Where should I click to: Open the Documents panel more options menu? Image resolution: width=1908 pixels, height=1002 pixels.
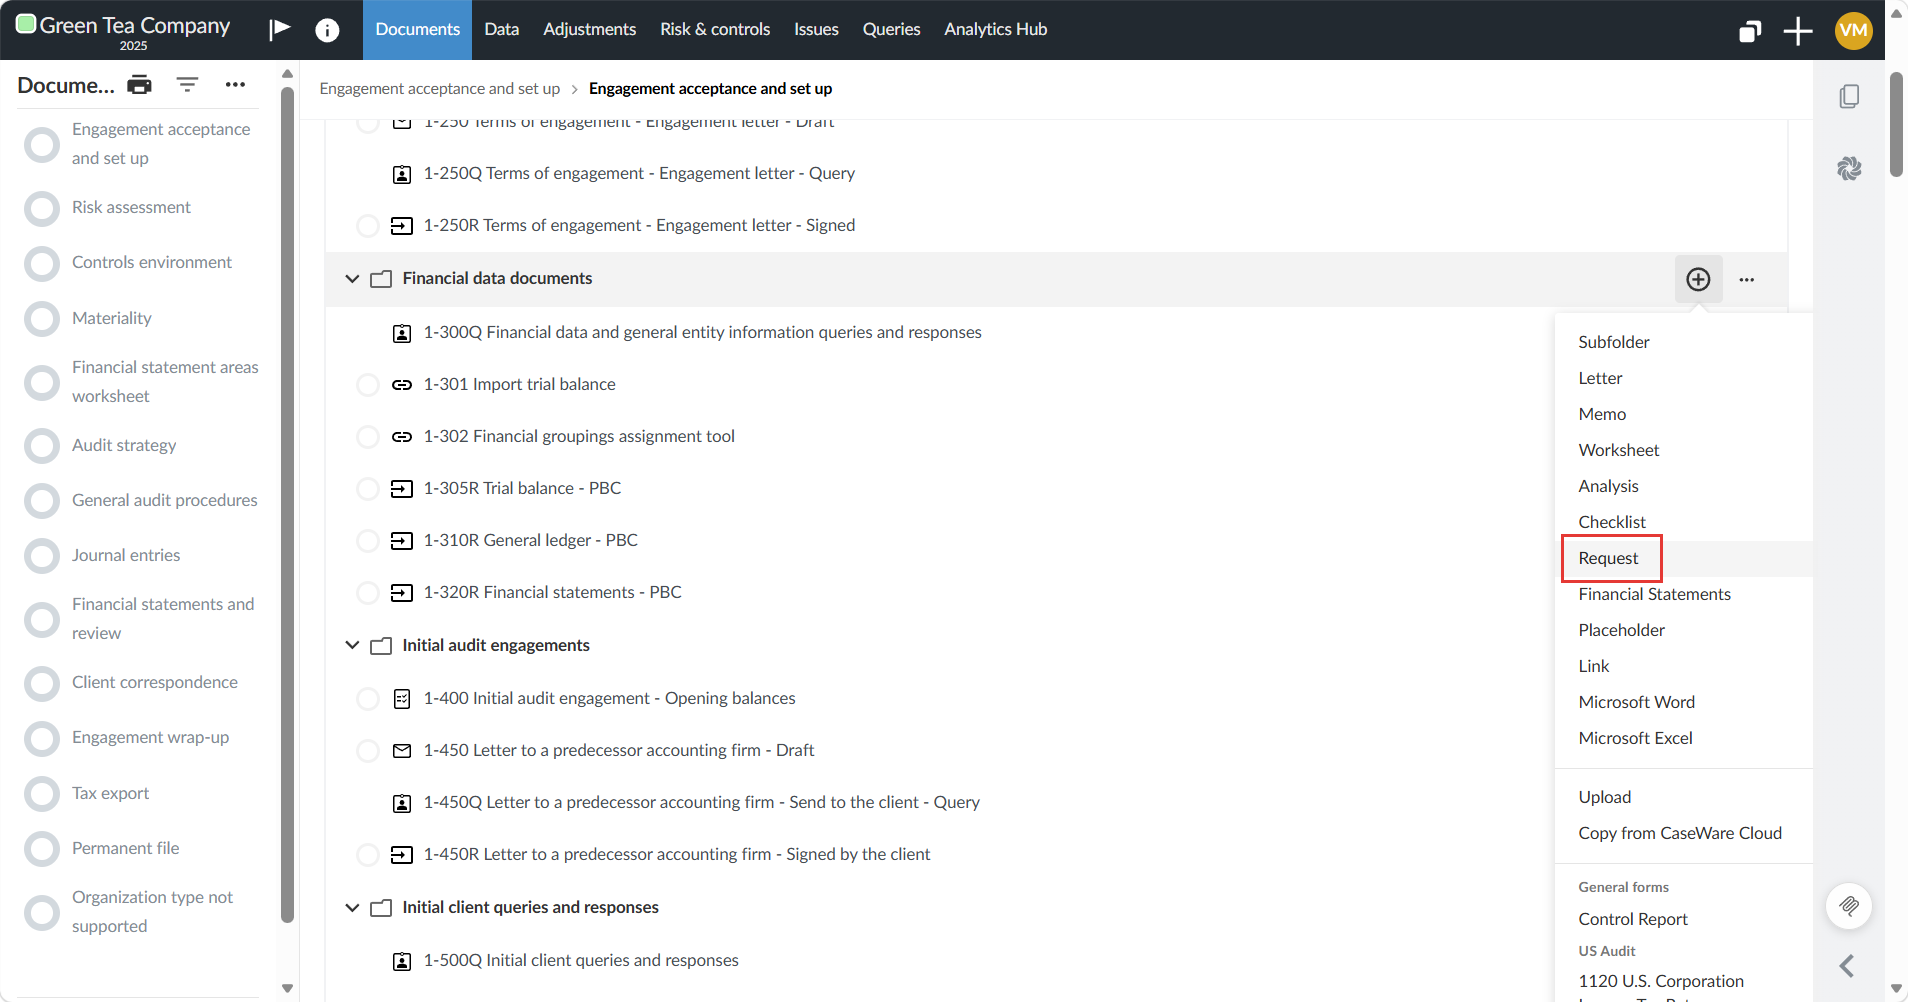(x=235, y=85)
